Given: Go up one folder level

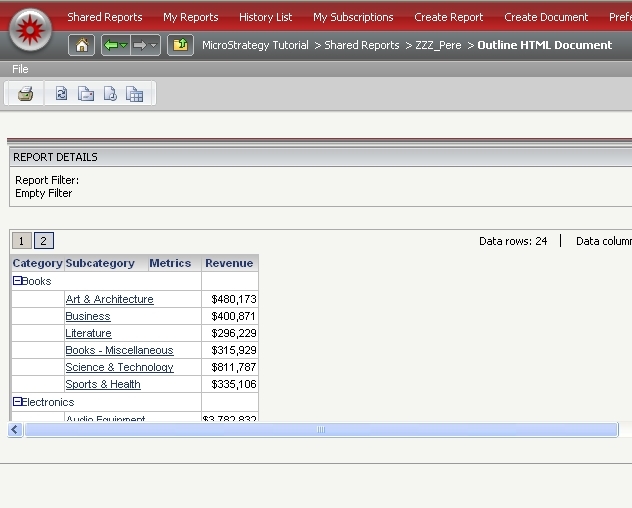Looking at the screenshot, I should [180, 45].
